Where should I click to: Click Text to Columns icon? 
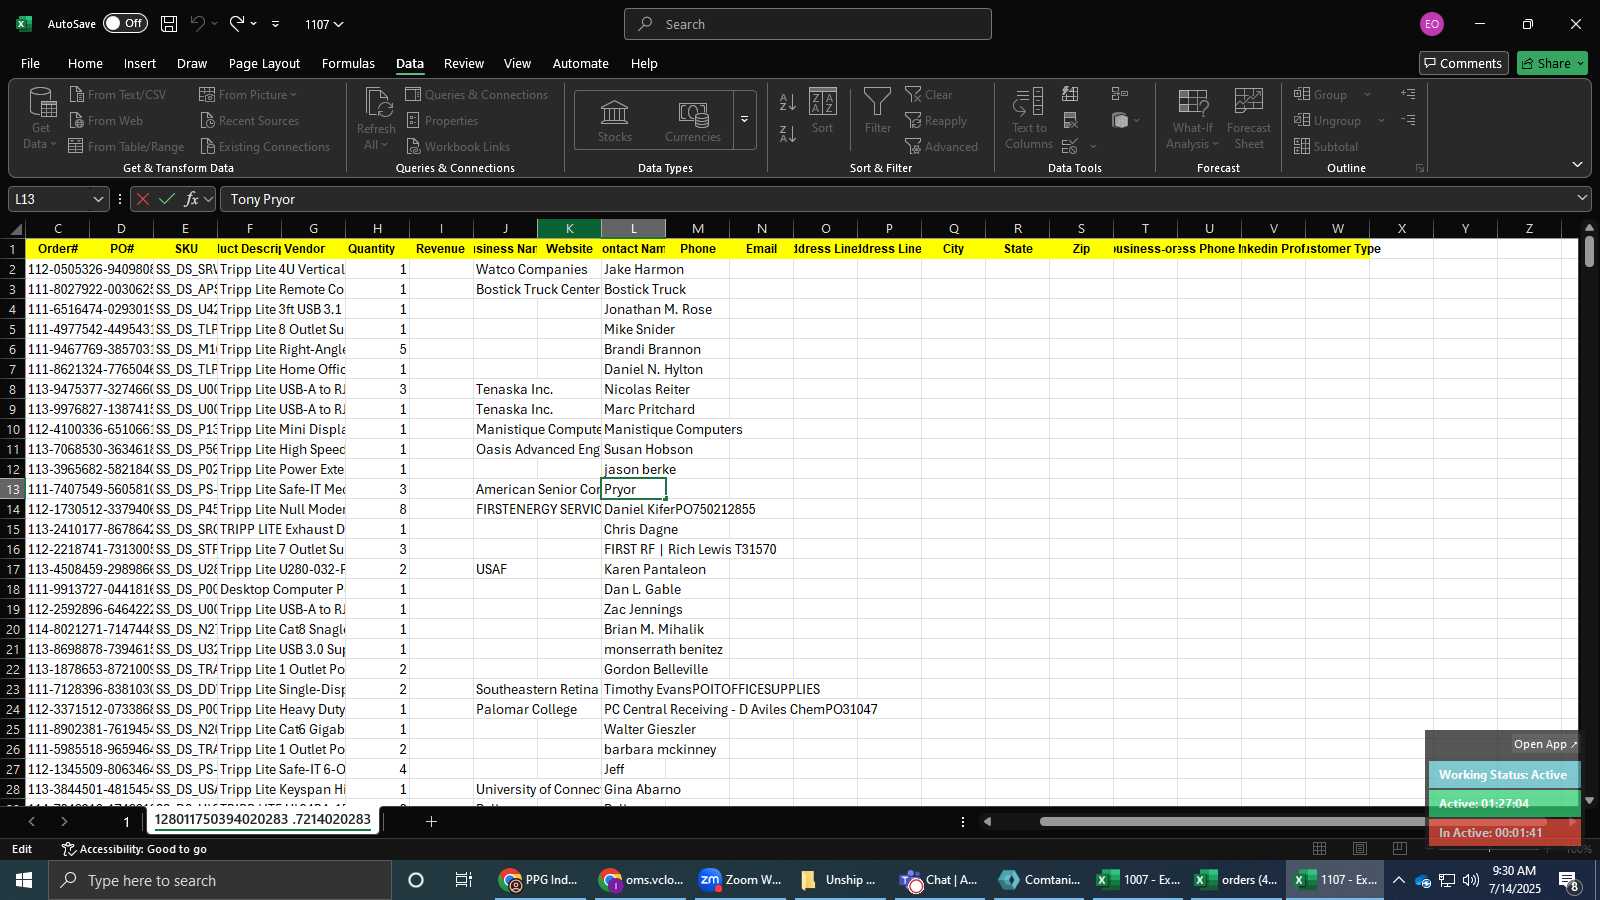tap(1028, 102)
